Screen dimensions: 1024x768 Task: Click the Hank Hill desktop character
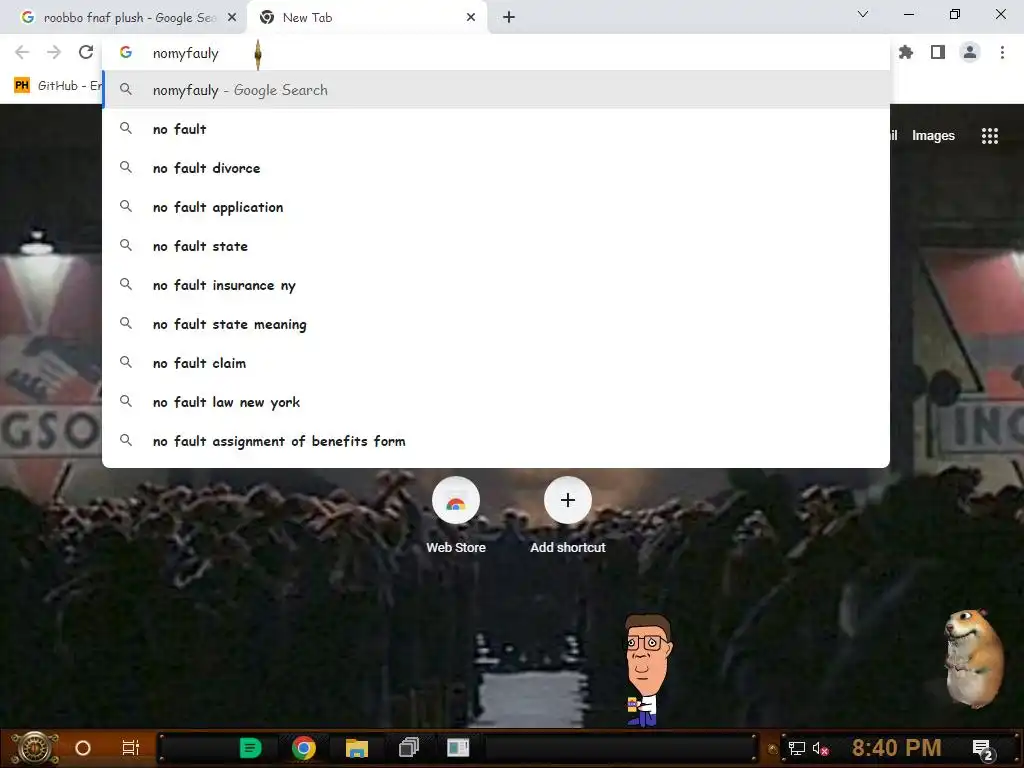[x=646, y=670]
